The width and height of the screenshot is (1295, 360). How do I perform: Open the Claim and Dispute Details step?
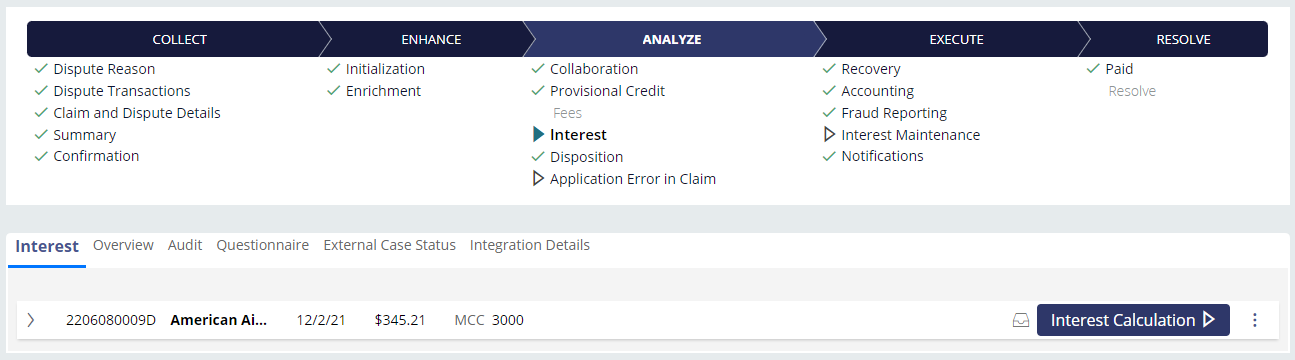137,113
